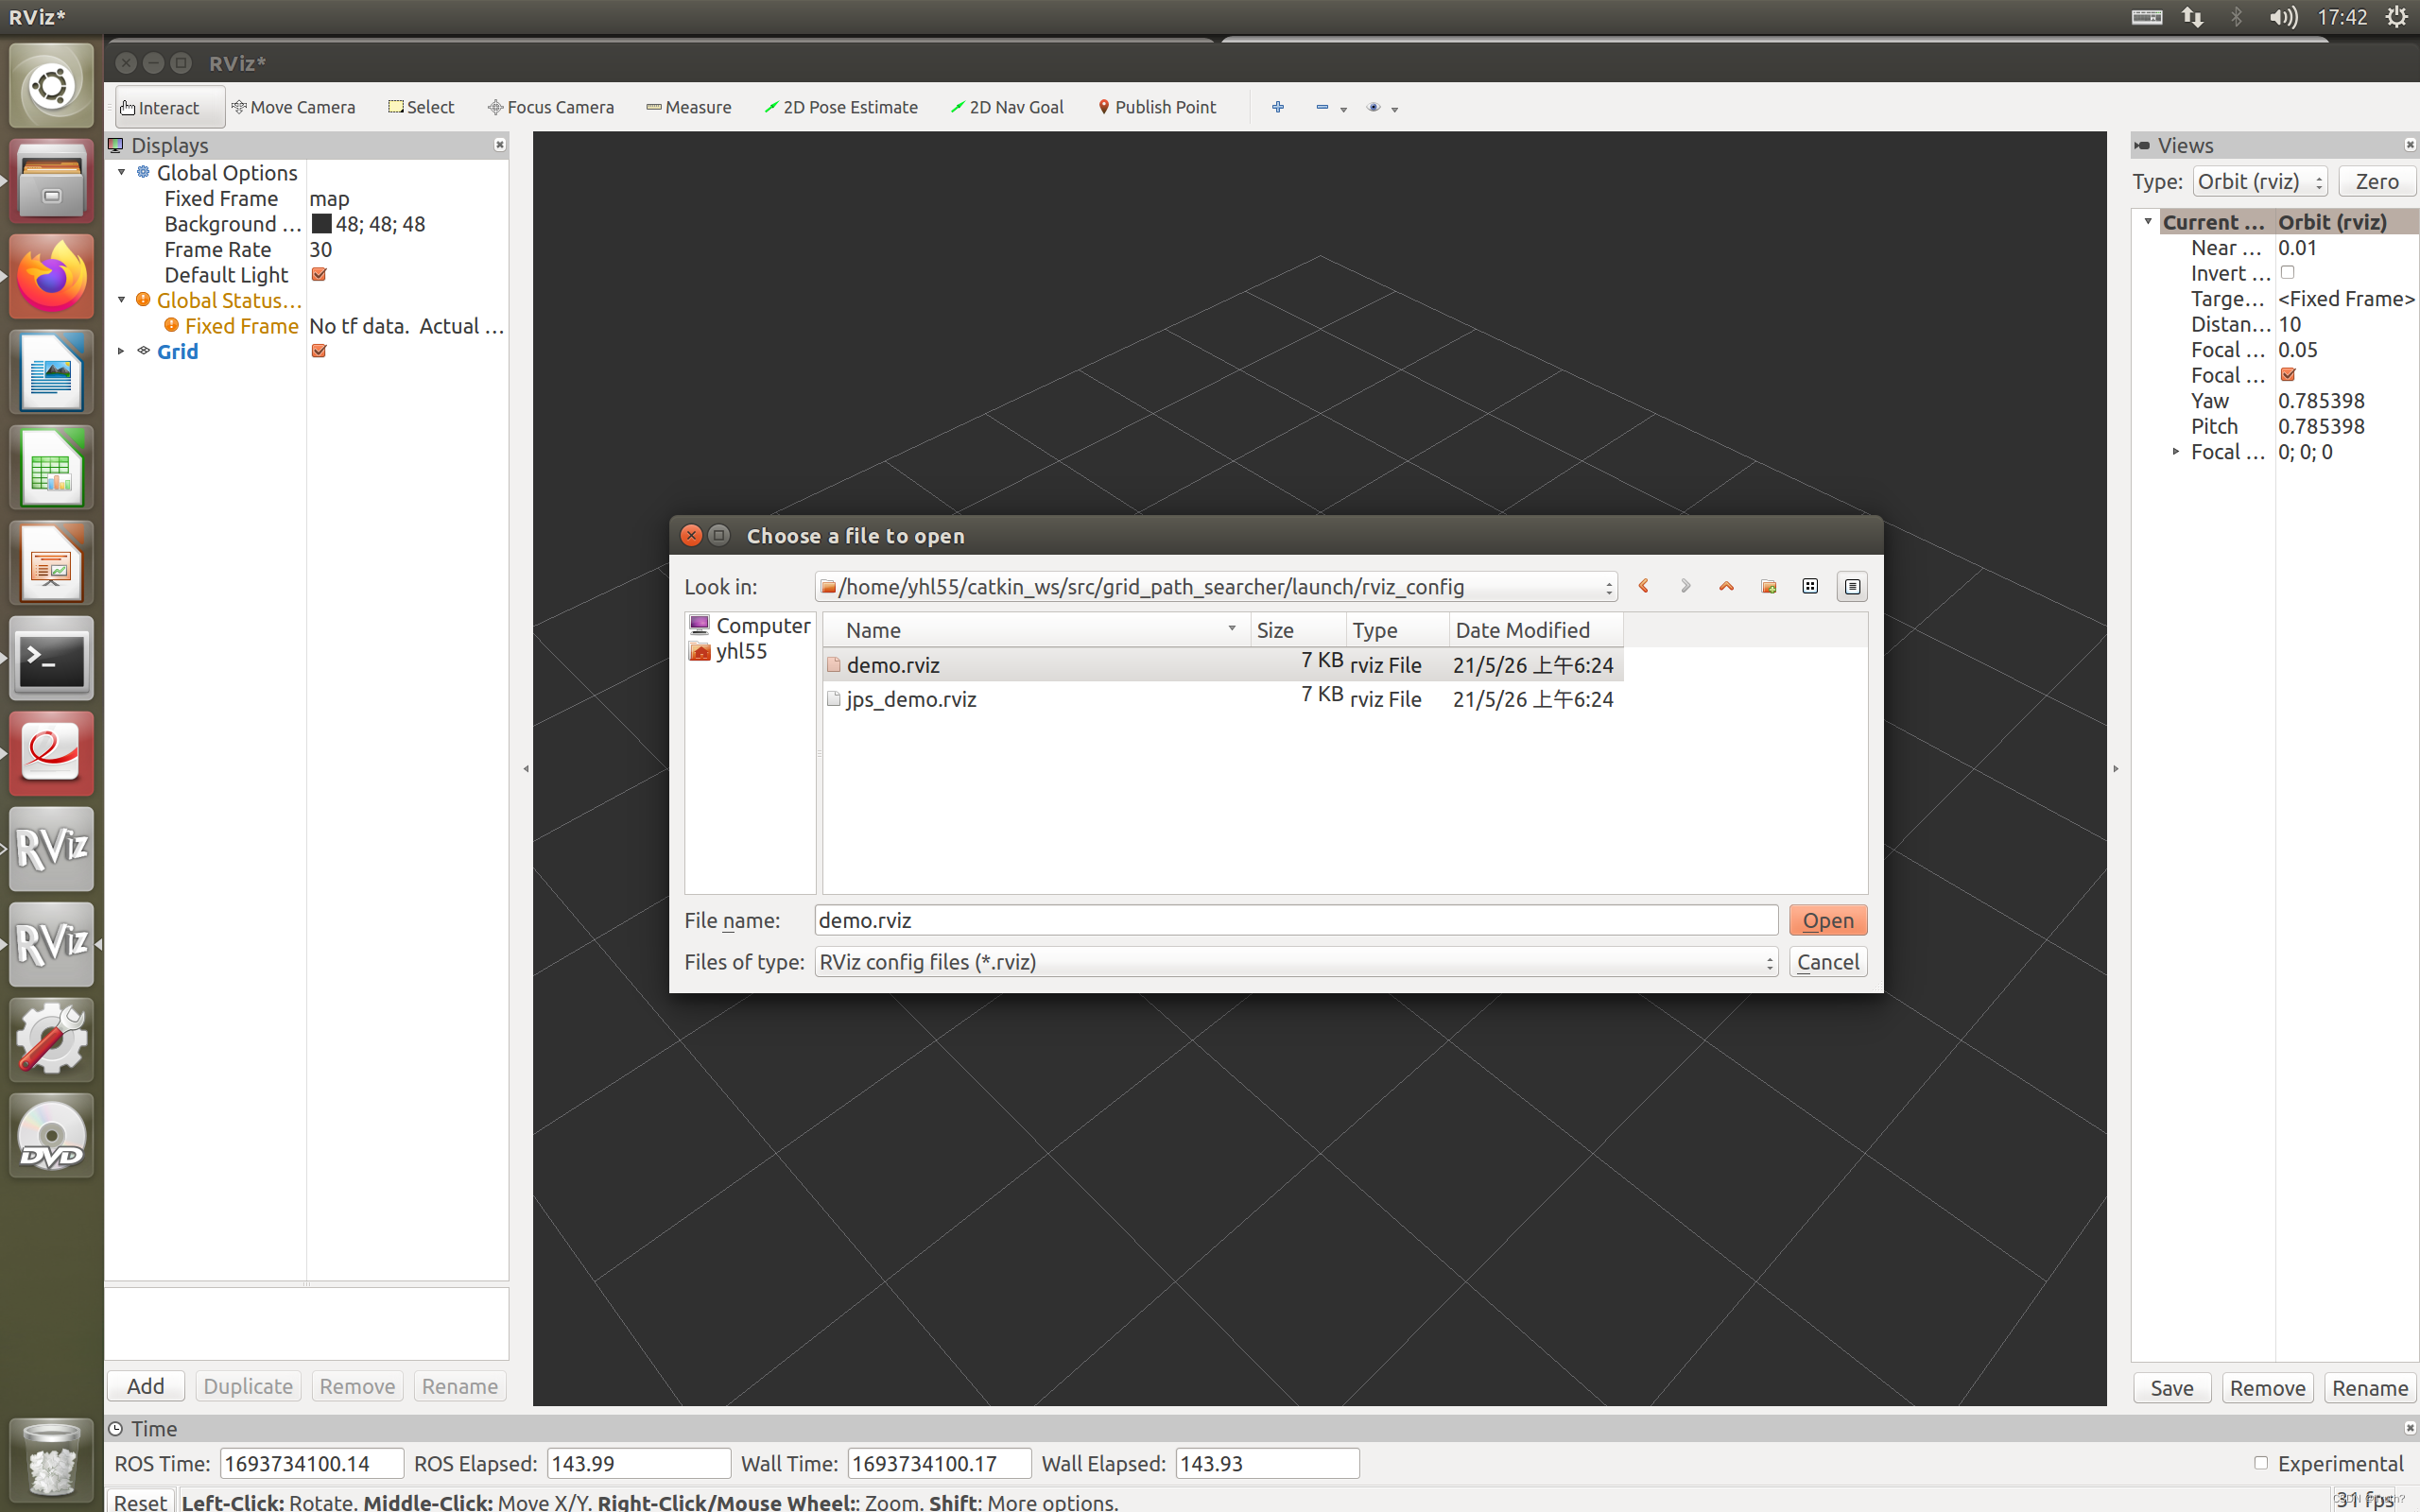Image resolution: width=2420 pixels, height=1512 pixels.
Task: Toggle the Experimental checkbox
Action: 2261,1463
